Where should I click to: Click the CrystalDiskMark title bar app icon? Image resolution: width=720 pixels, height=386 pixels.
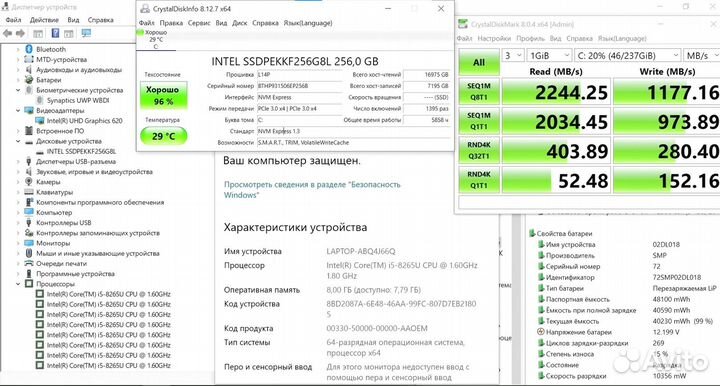click(463, 24)
